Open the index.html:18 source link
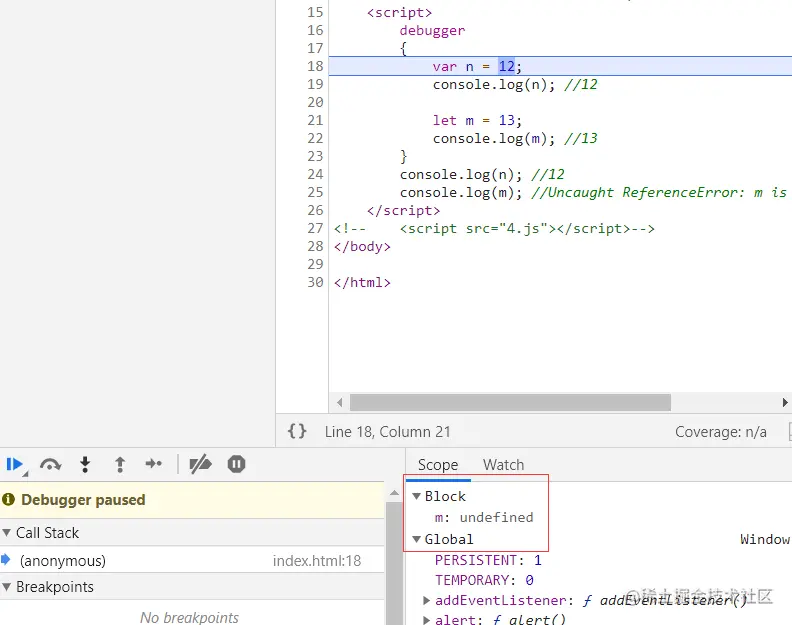 [317, 560]
